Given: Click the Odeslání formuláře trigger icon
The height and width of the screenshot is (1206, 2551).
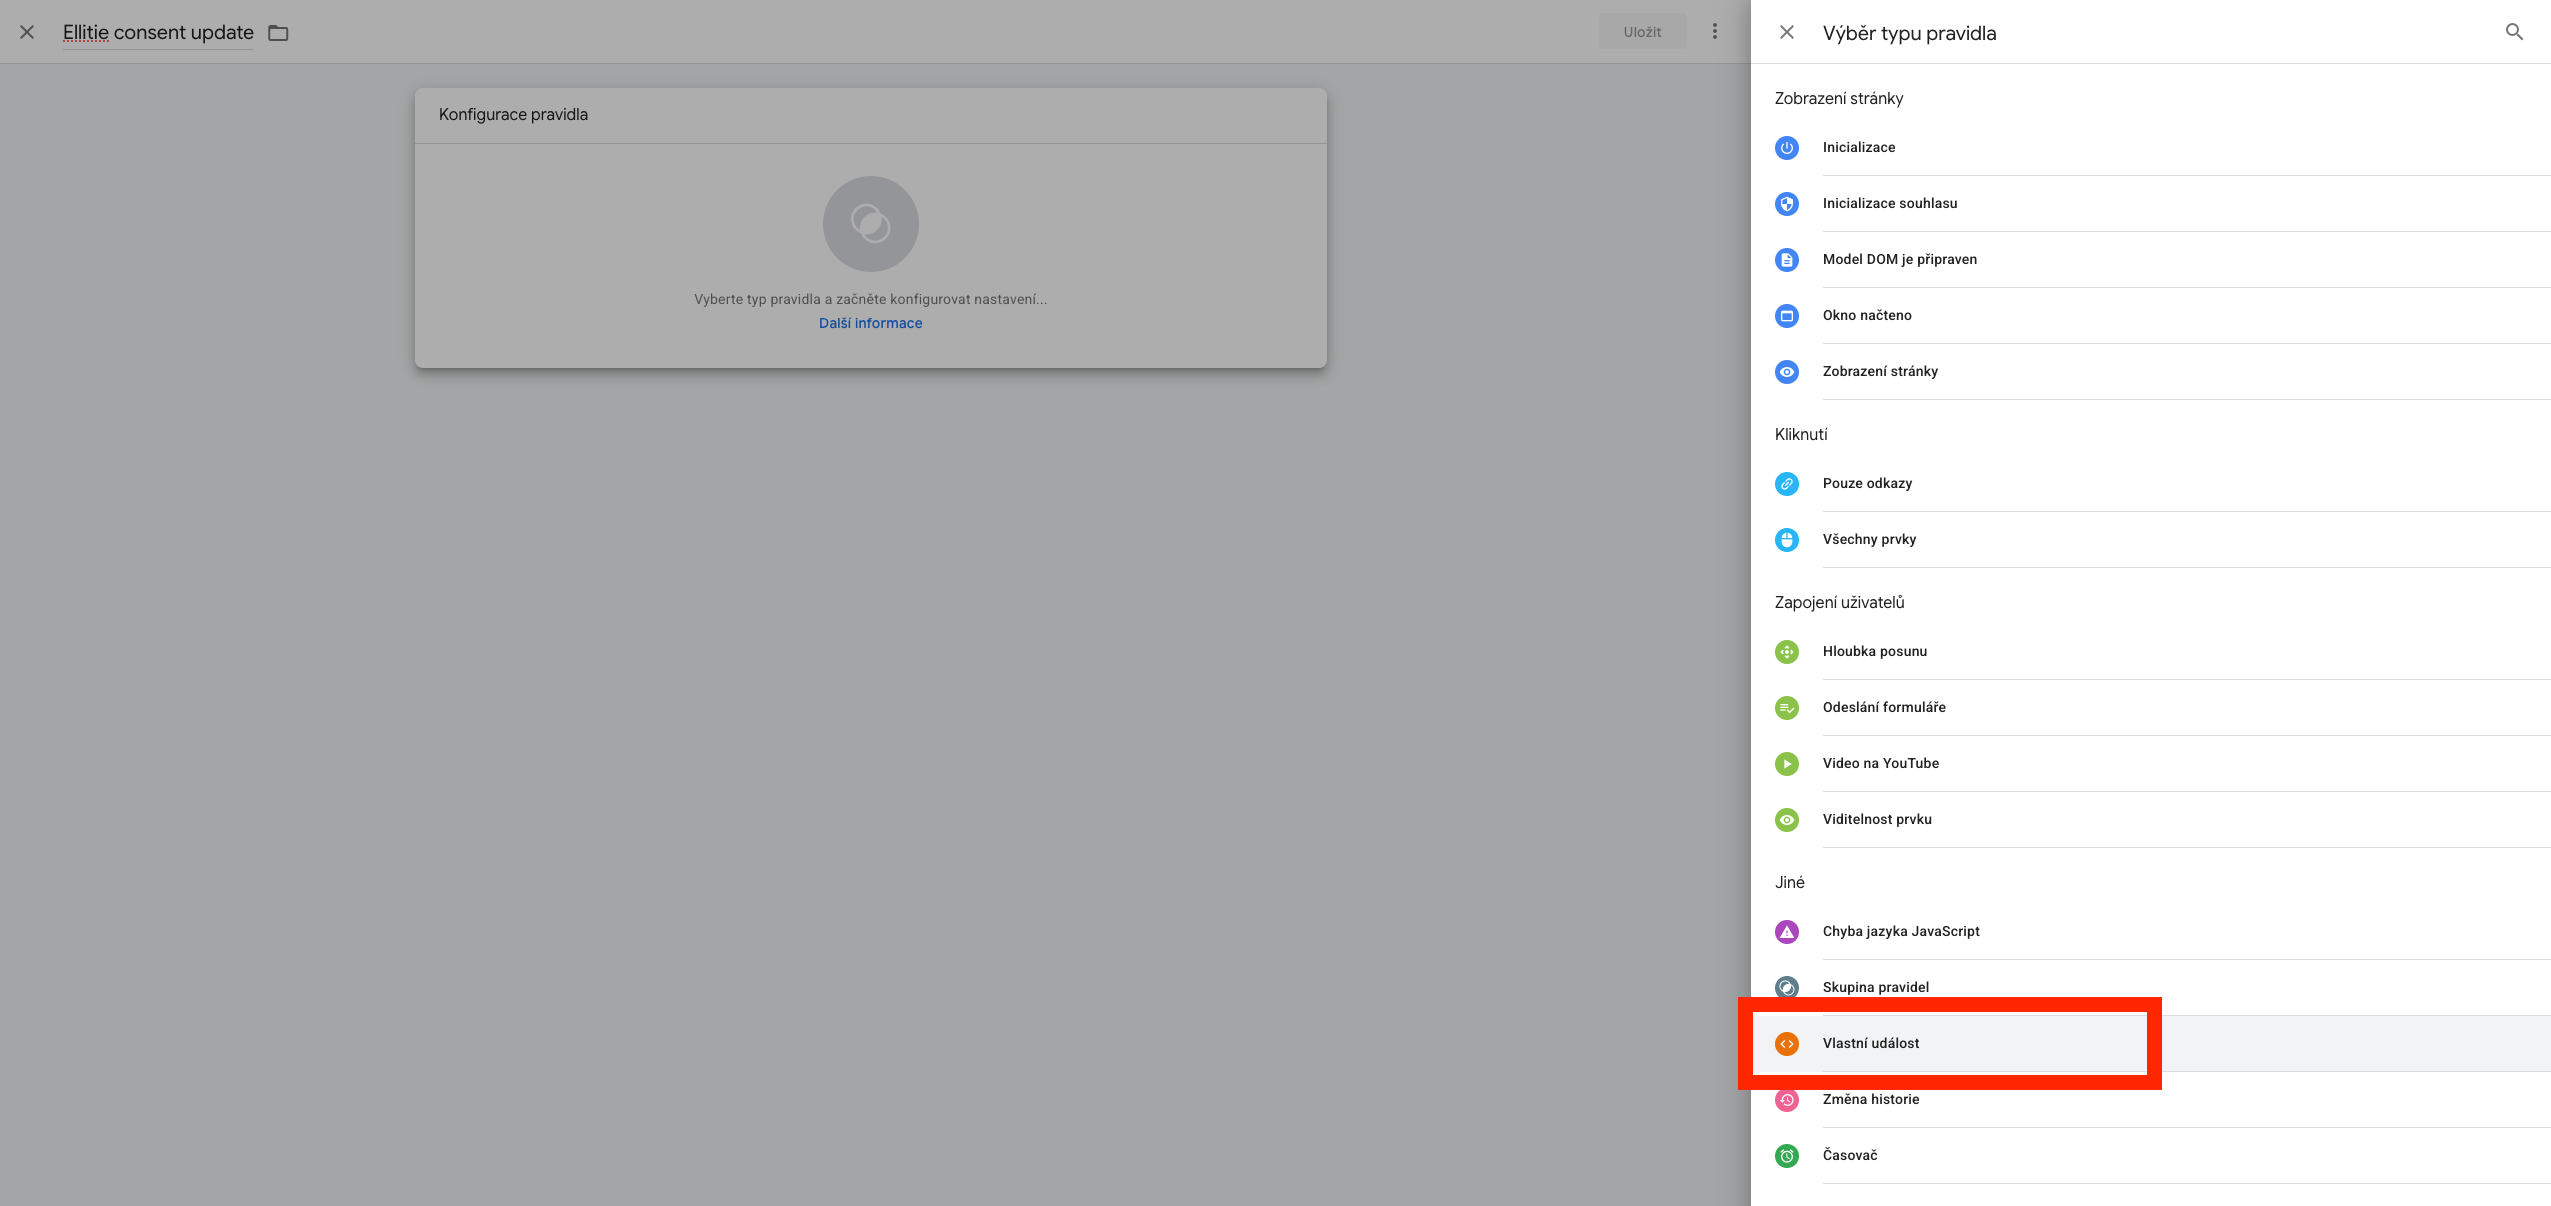Looking at the screenshot, I should click(1788, 707).
